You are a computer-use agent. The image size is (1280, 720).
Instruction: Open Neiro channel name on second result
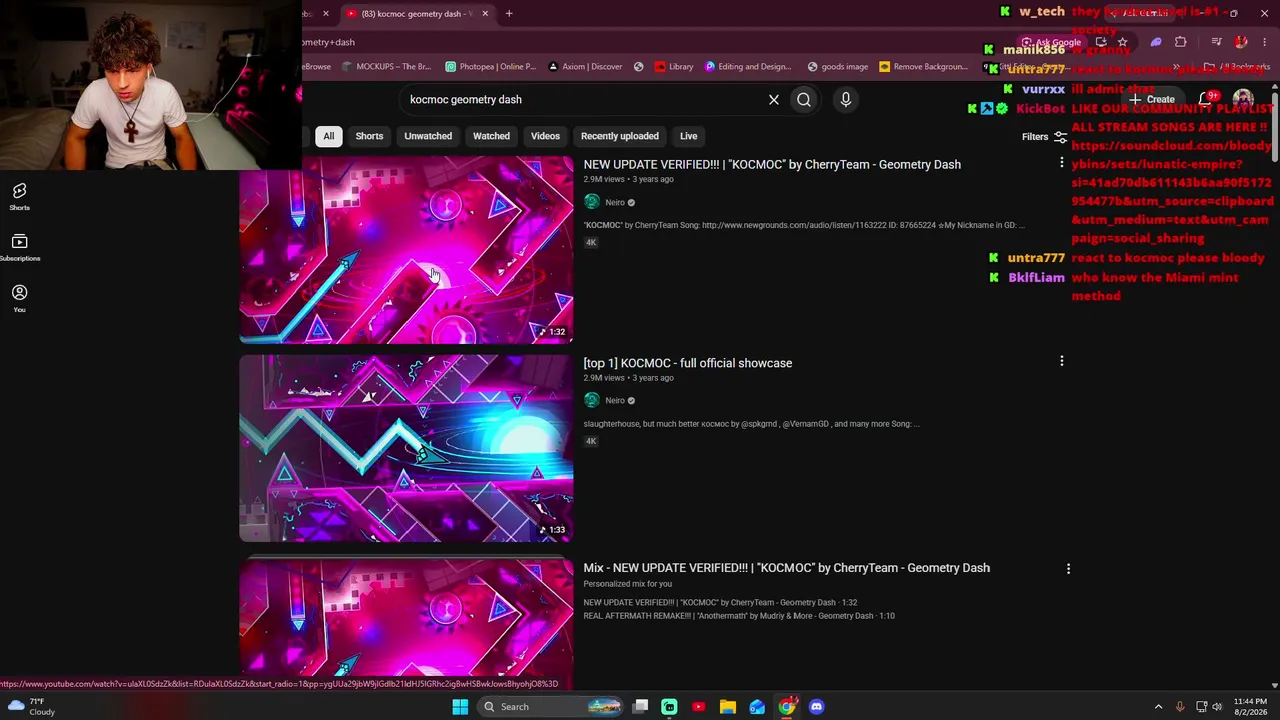615,401
